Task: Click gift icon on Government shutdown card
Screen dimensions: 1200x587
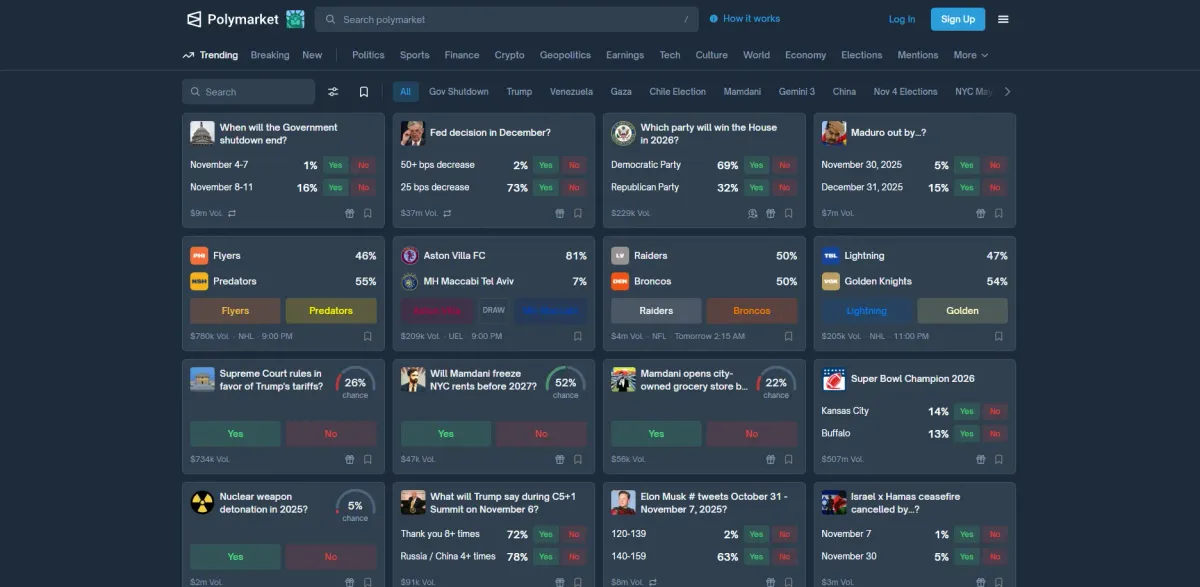Action: click(x=350, y=213)
